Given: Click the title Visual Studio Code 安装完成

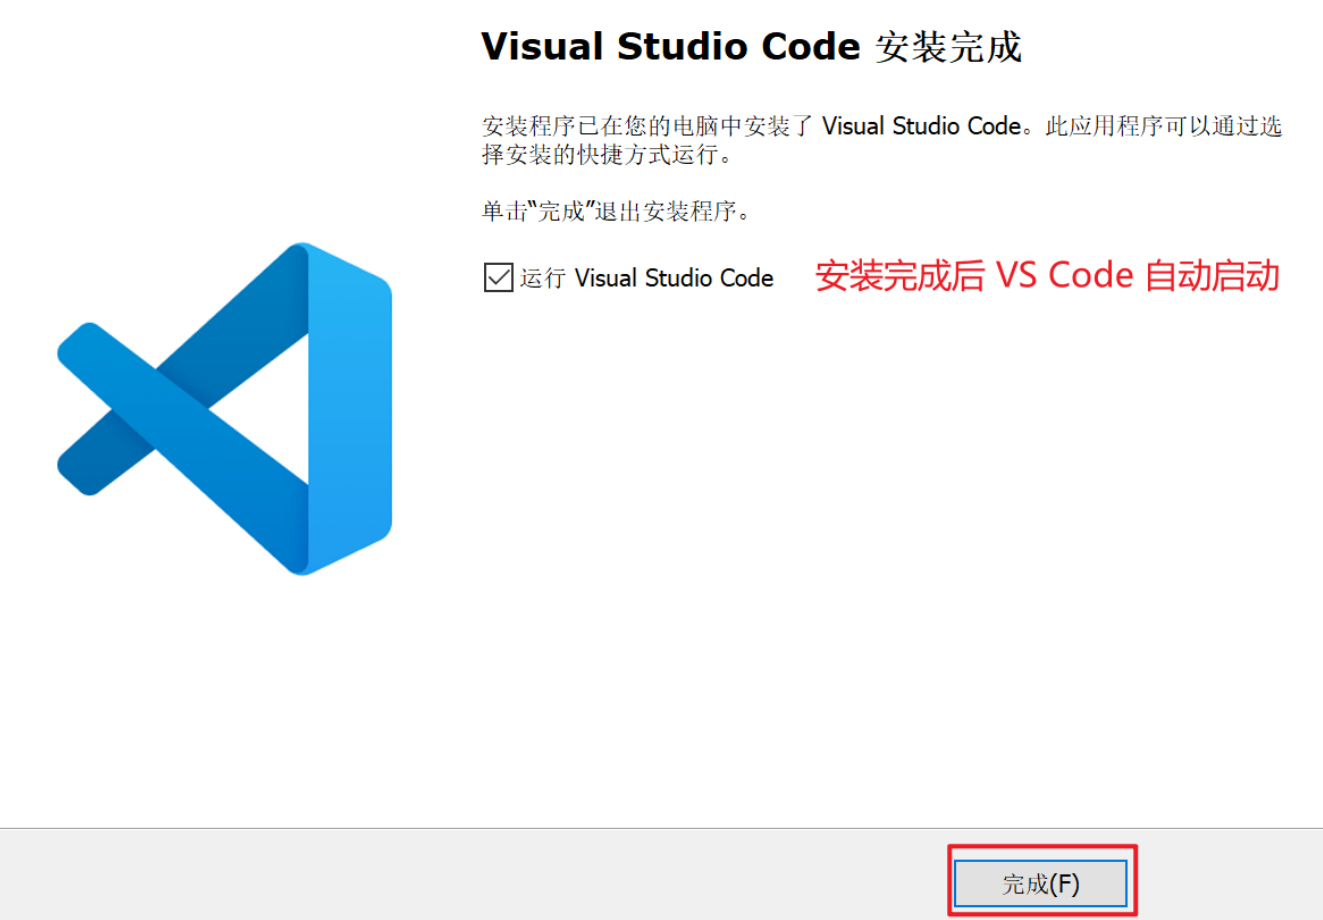Looking at the screenshot, I should coord(752,46).
